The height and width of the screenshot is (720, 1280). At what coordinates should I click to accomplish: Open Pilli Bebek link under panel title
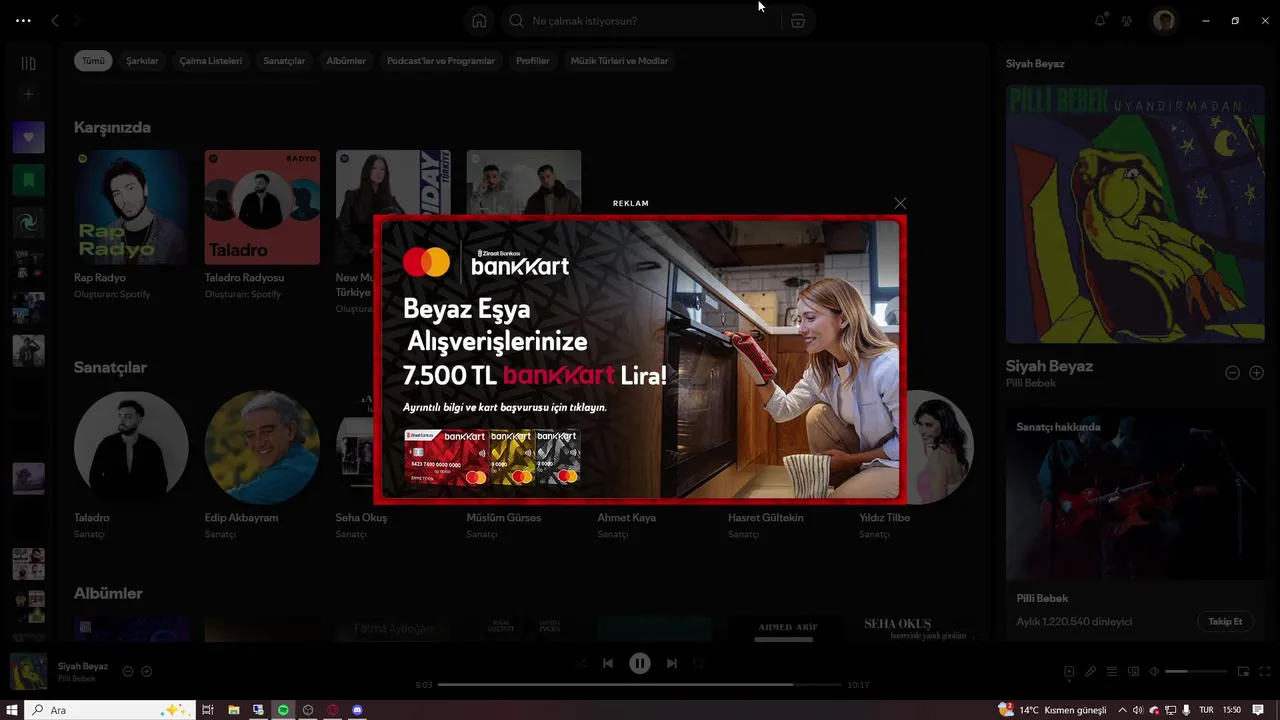click(x=1031, y=384)
